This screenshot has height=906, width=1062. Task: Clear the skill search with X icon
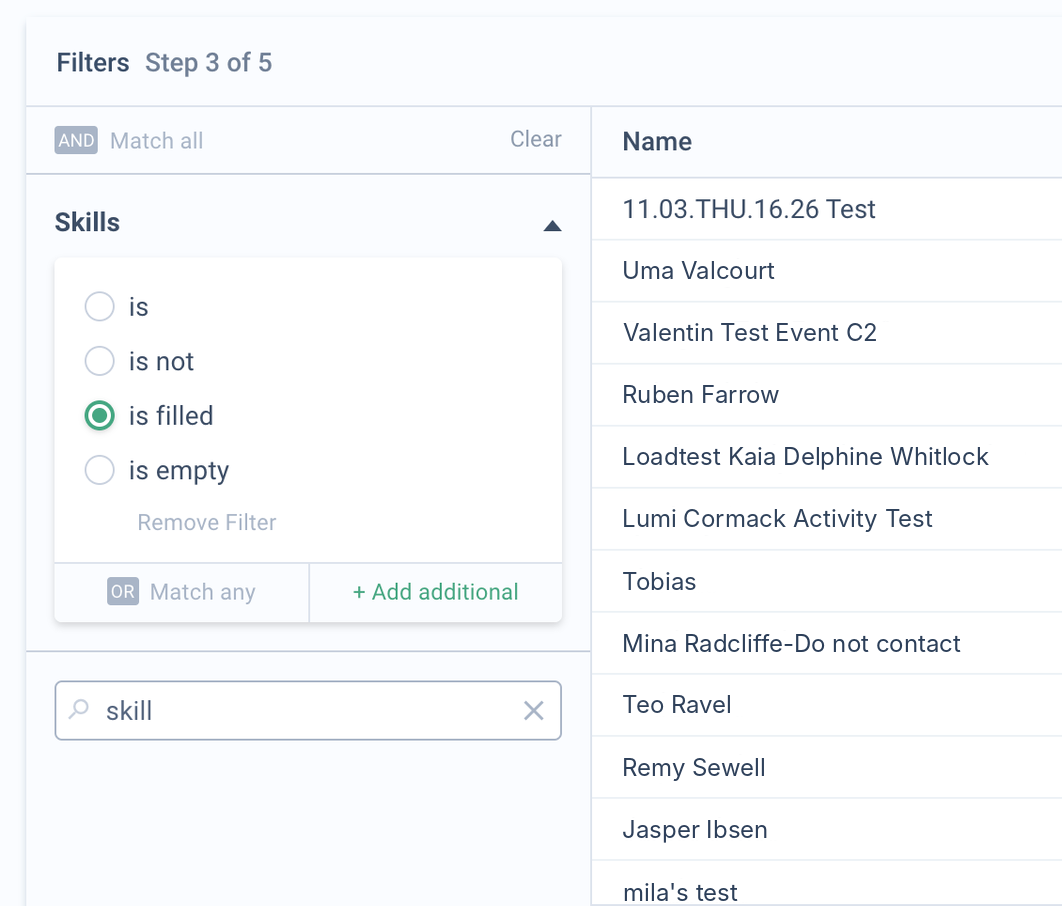(x=534, y=711)
